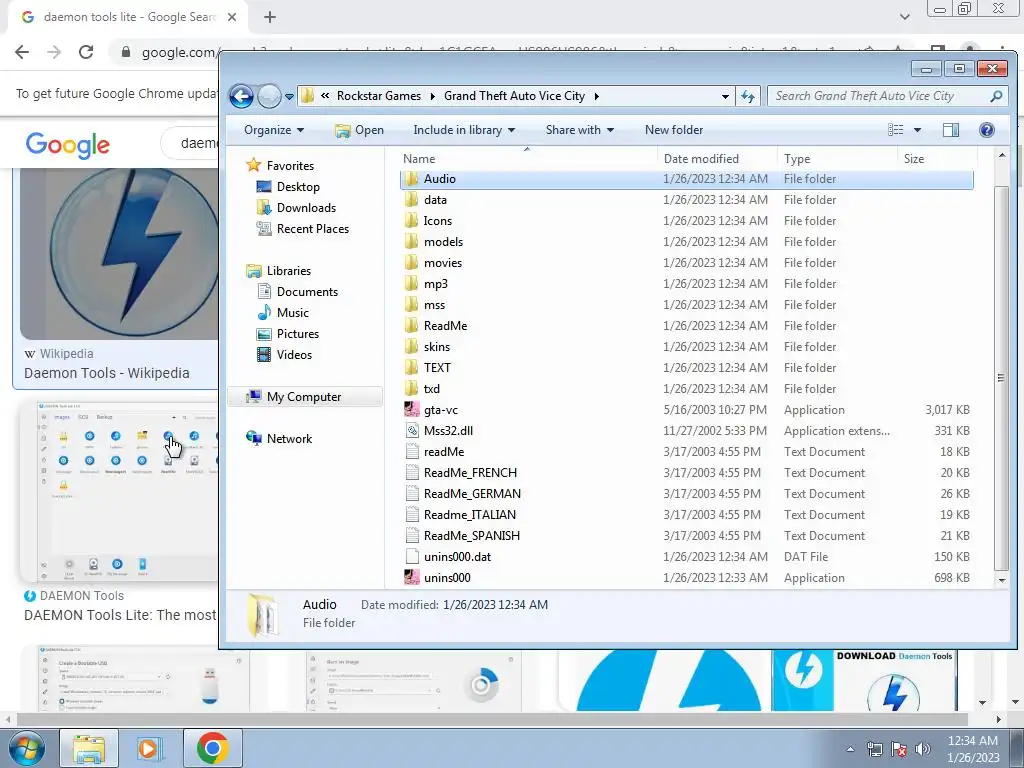Select the txd folder icon
Screen dimensions: 1024x768
(x=411, y=389)
